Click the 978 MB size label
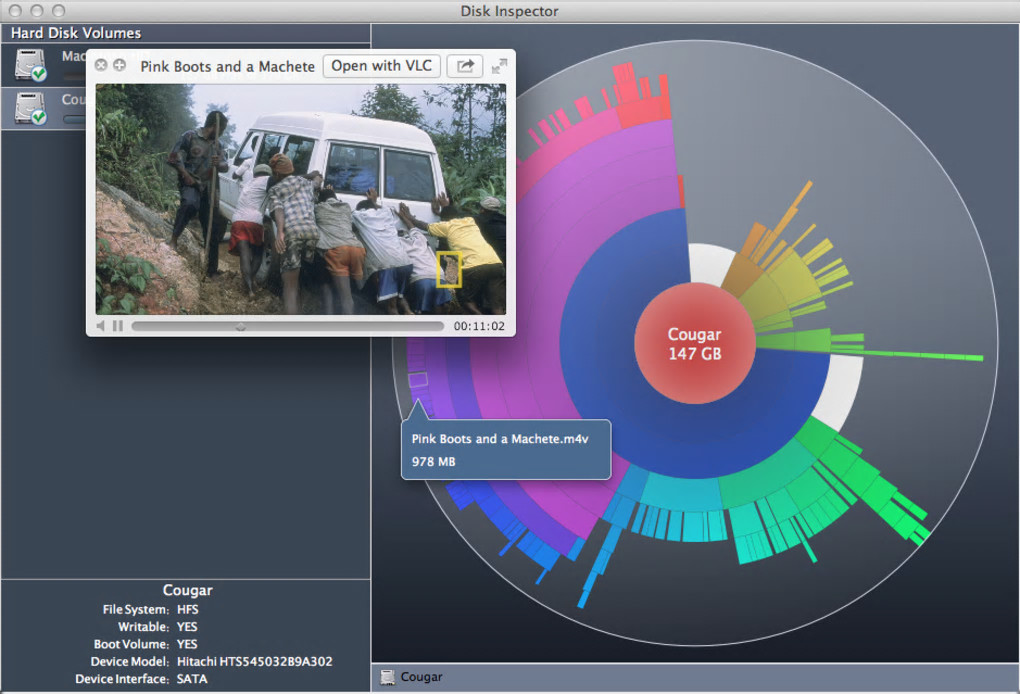 (x=433, y=462)
